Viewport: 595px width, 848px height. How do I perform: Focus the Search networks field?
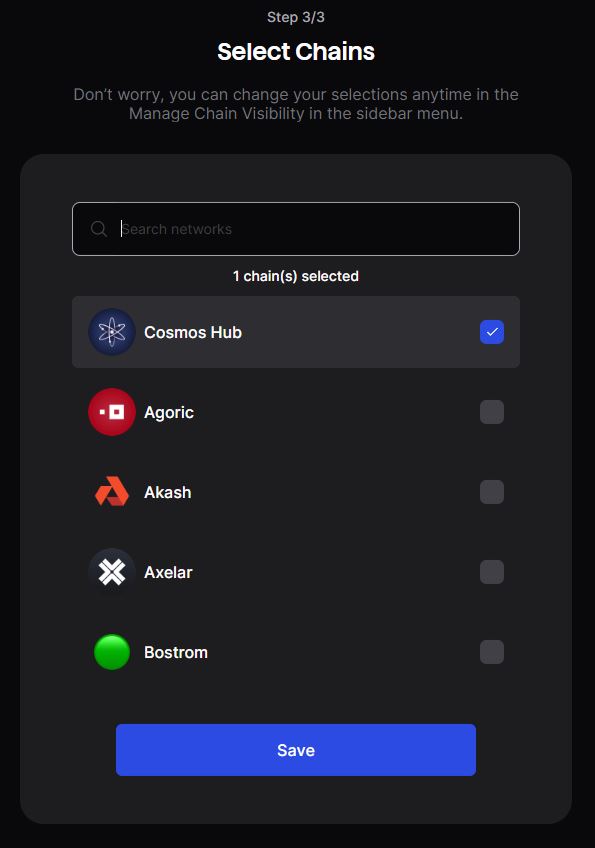coord(296,229)
